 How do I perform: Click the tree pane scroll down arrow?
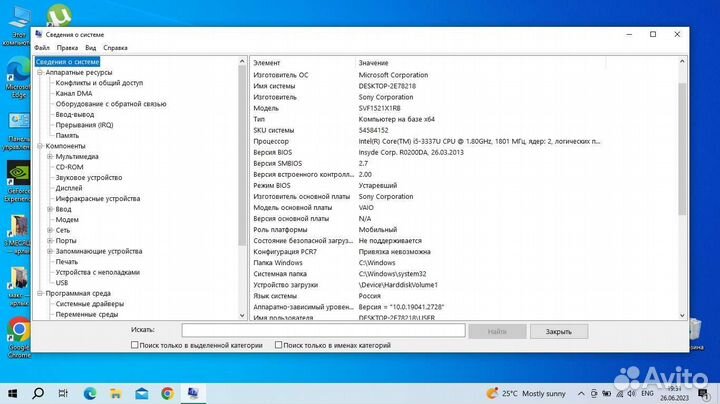242,315
